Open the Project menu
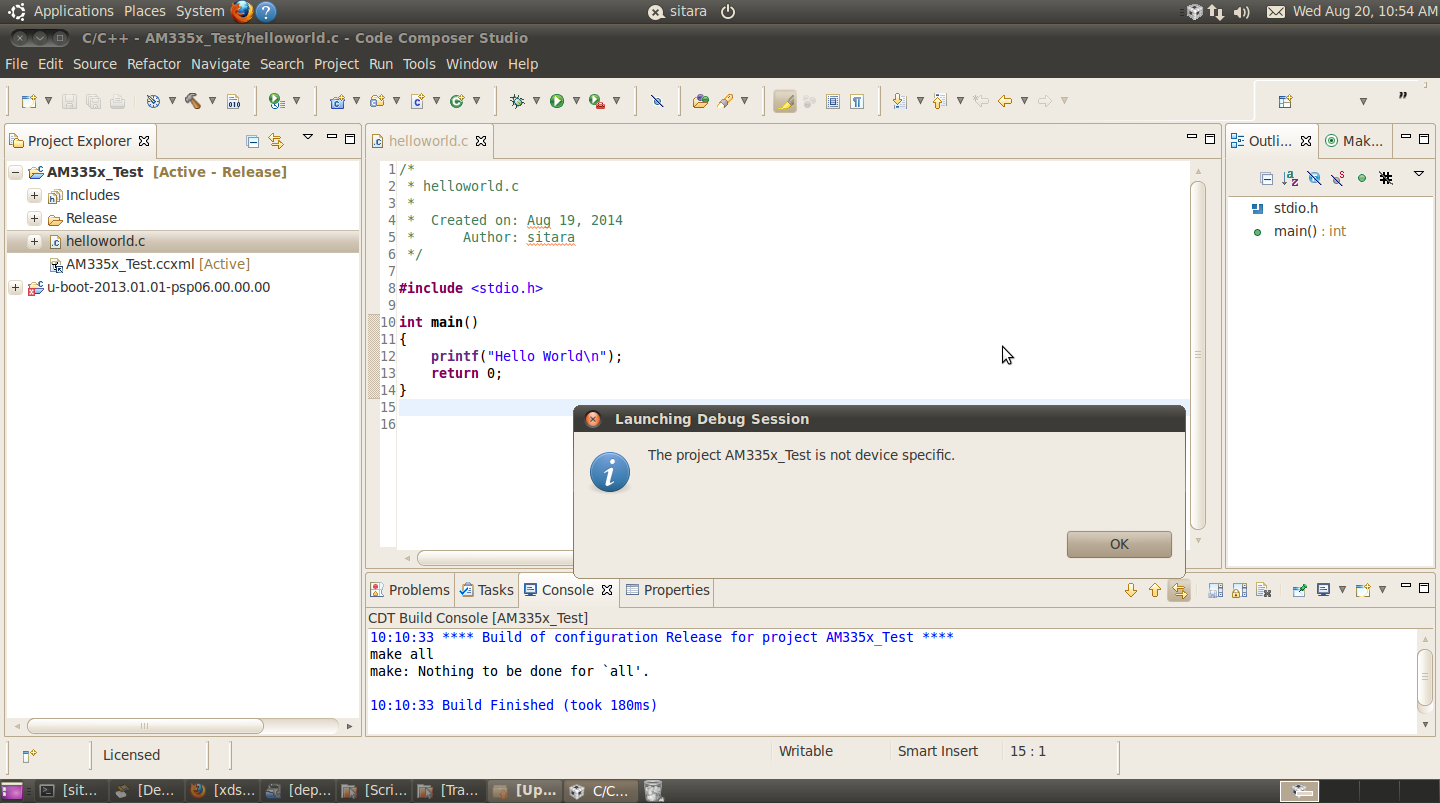The height and width of the screenshot is (803, 1440). click(x=336, y=64)
